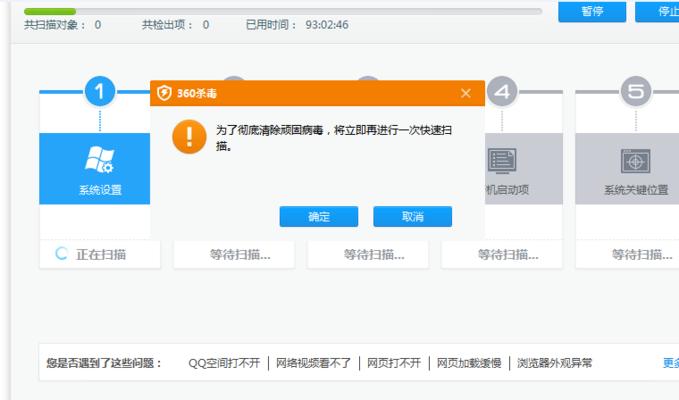Click the 系统关键位置 label

tap(636, 190)
